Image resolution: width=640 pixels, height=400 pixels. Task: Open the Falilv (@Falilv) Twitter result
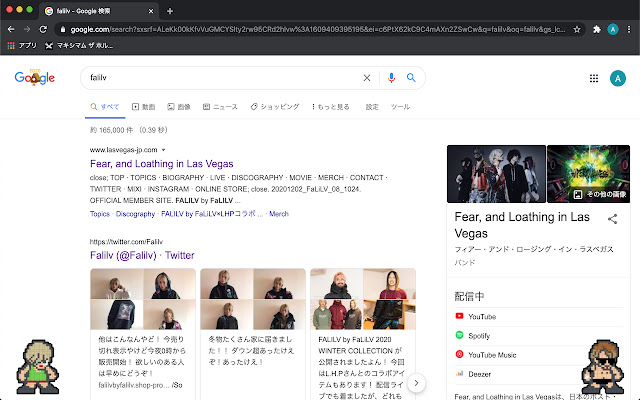pyautogui.click(x=142, y=255)
